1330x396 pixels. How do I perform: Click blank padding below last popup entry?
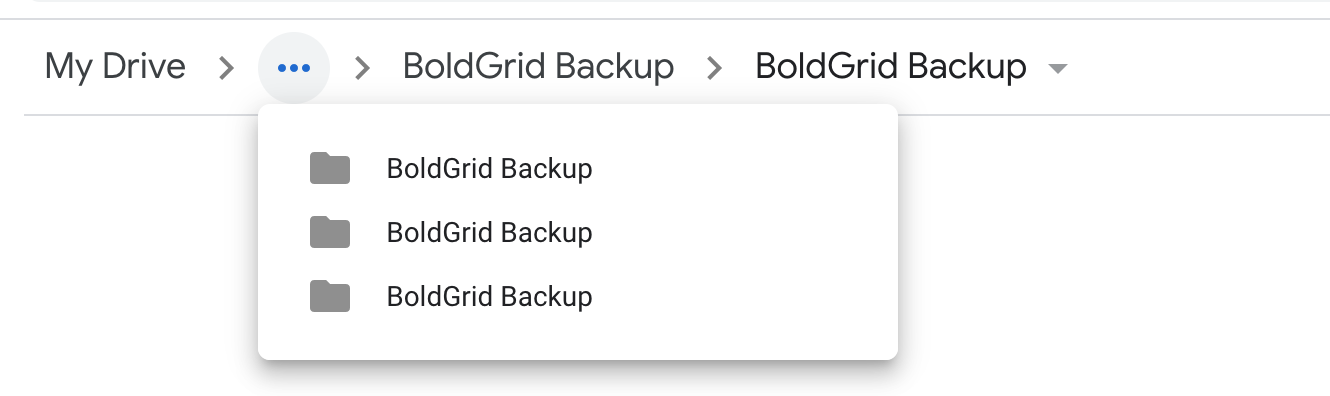(578, 343)
